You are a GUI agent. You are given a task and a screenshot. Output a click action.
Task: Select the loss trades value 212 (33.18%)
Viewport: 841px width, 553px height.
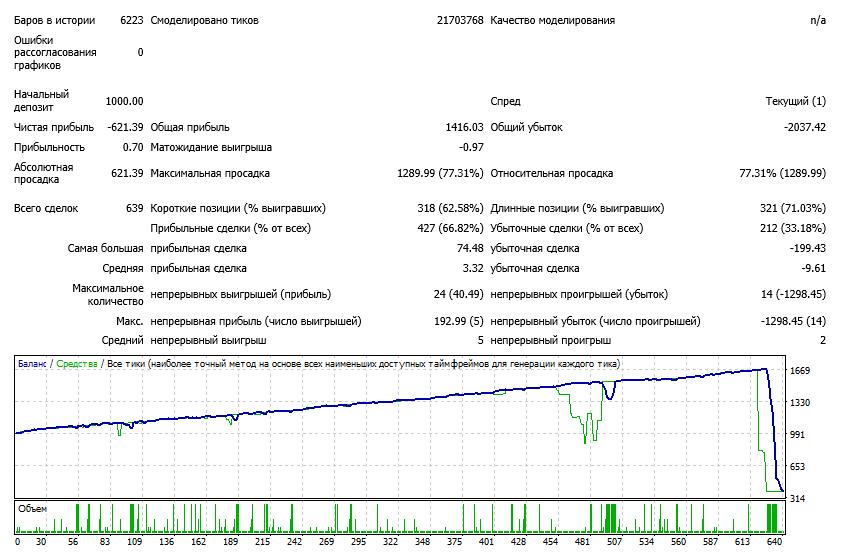(x=793, y=228)
